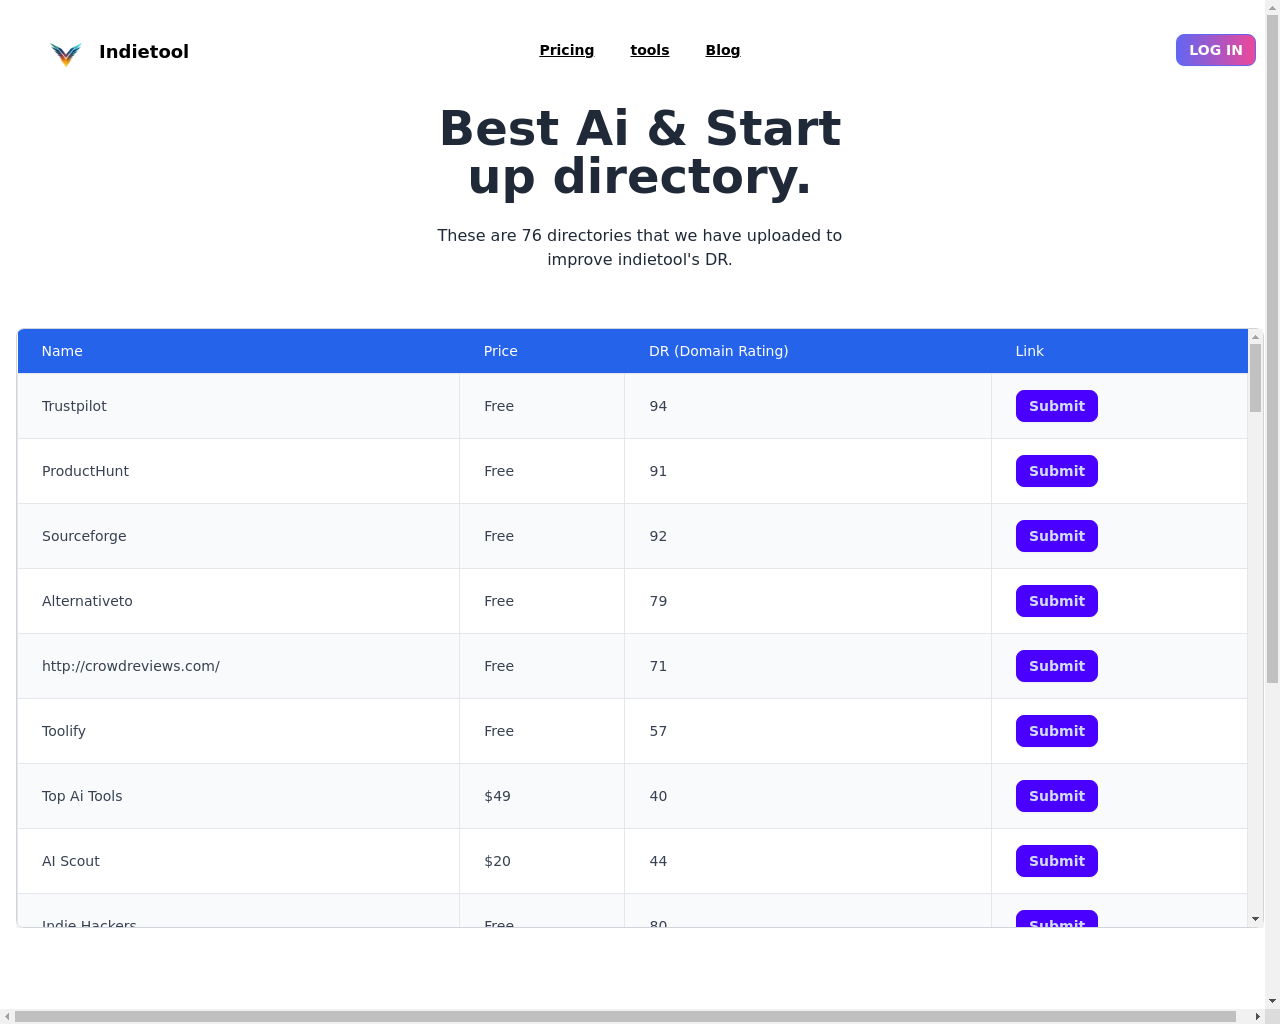The width and height of the screenshot is (1280, 1024).
Task: Click the DR value 44
Action: (658, 861)
